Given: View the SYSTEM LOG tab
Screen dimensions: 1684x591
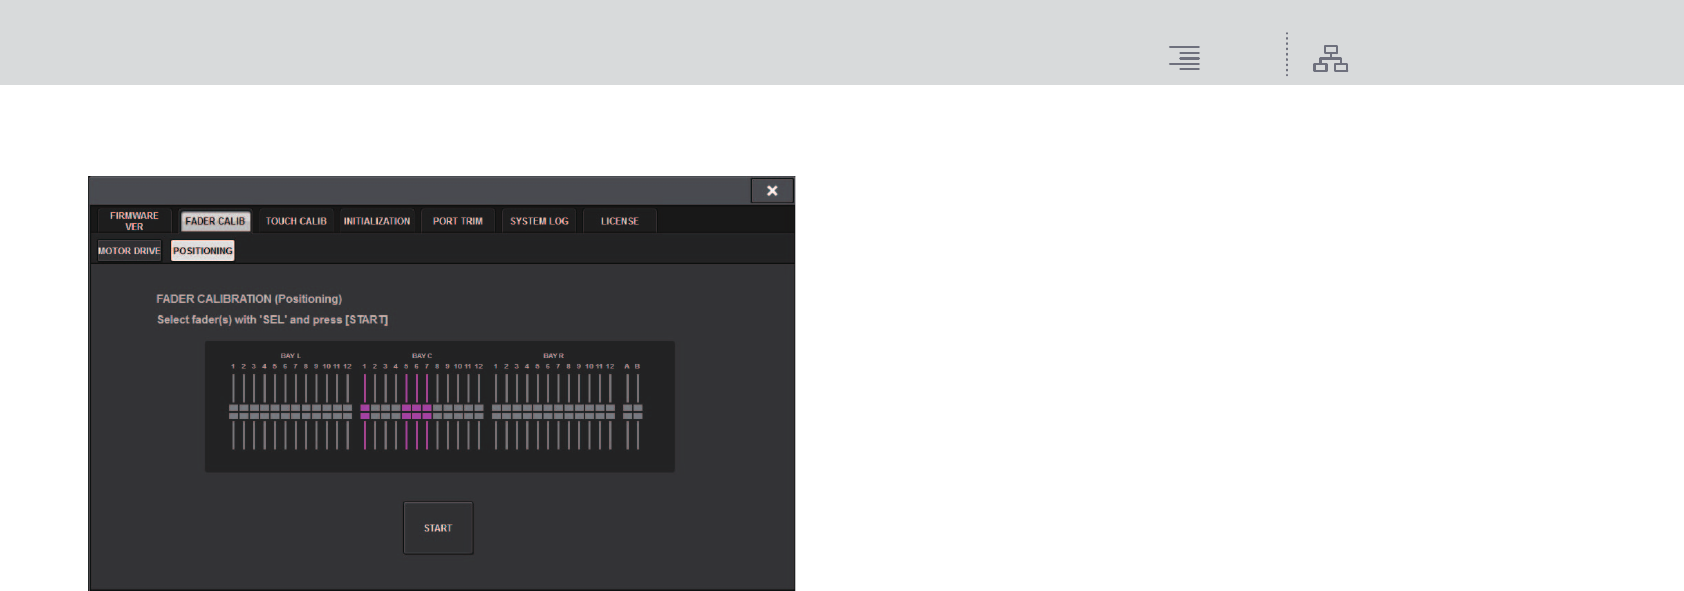Looking at the screenshot, I should click(539, 221).
